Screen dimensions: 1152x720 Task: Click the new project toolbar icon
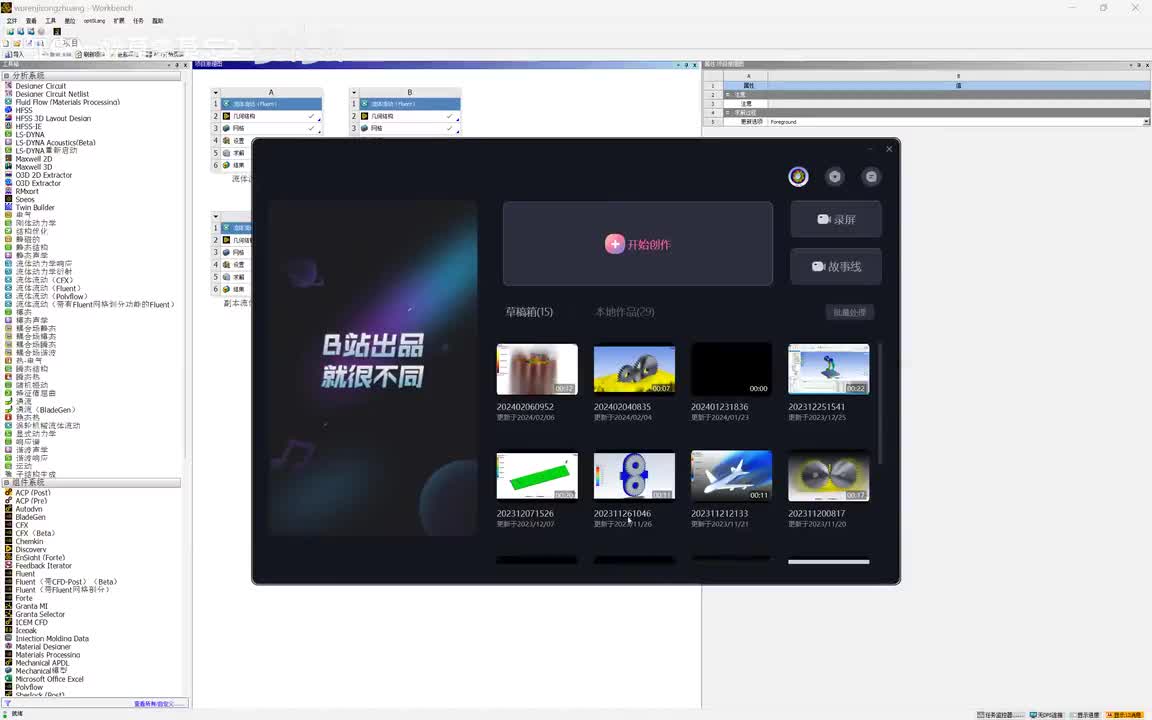click(x=7, y=43)
